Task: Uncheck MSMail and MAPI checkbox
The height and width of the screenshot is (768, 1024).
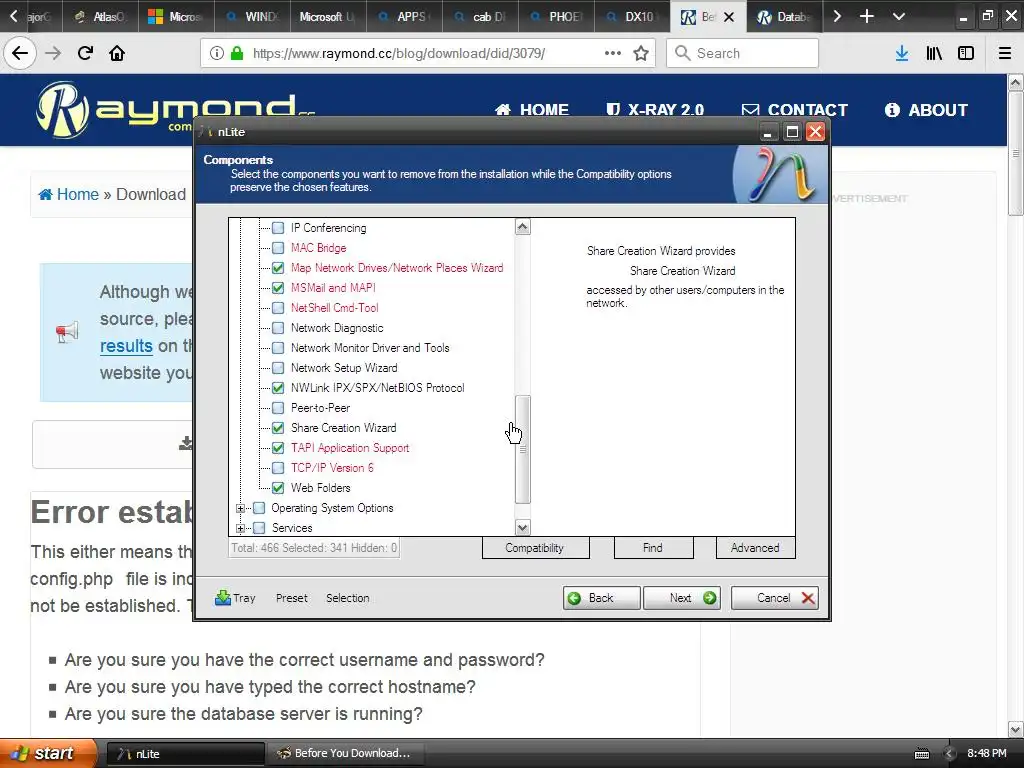Action: (x=278, y=288)
